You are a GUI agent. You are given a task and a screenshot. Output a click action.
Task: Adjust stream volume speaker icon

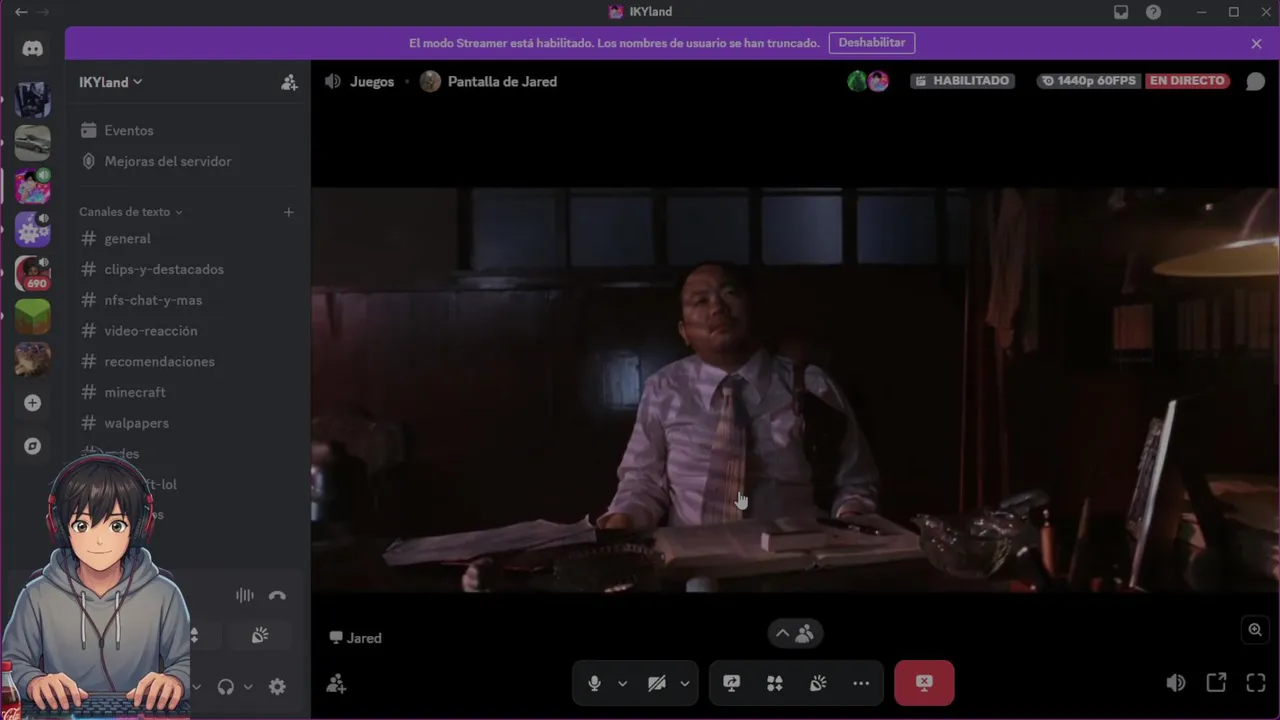1176,683
